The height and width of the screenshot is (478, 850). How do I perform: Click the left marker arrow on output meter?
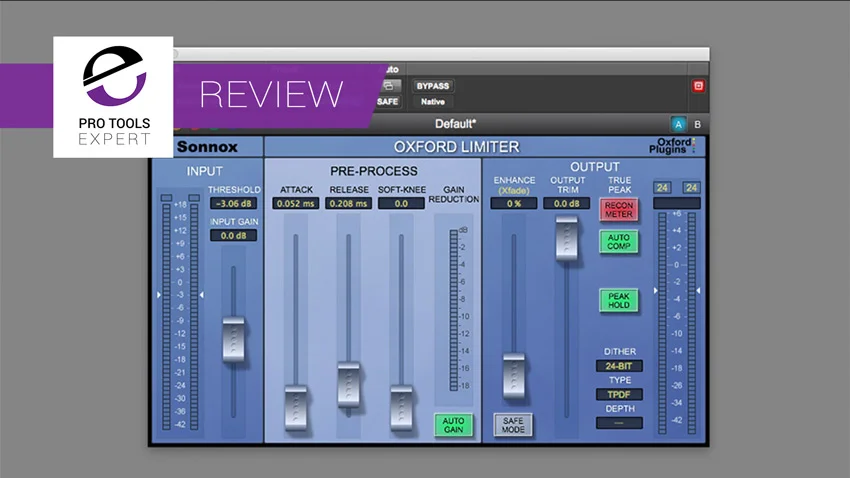point(655,291)
